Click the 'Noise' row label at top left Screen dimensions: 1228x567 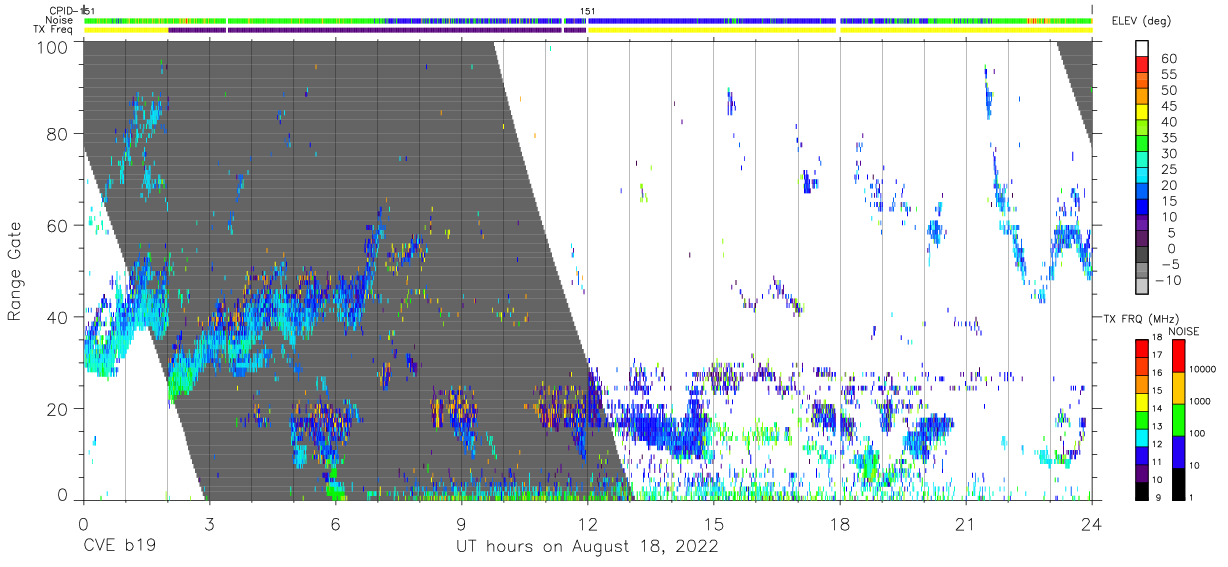(60, 20)
